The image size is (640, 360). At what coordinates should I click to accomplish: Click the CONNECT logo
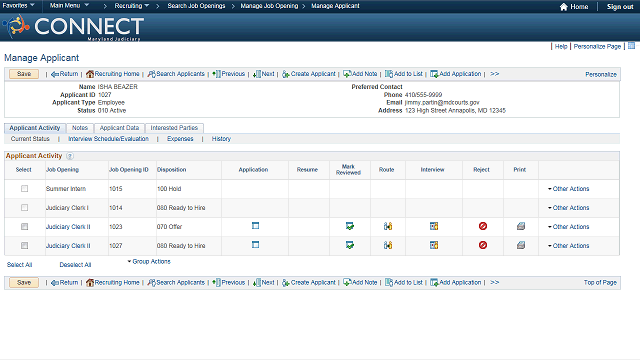click(73, 27)
